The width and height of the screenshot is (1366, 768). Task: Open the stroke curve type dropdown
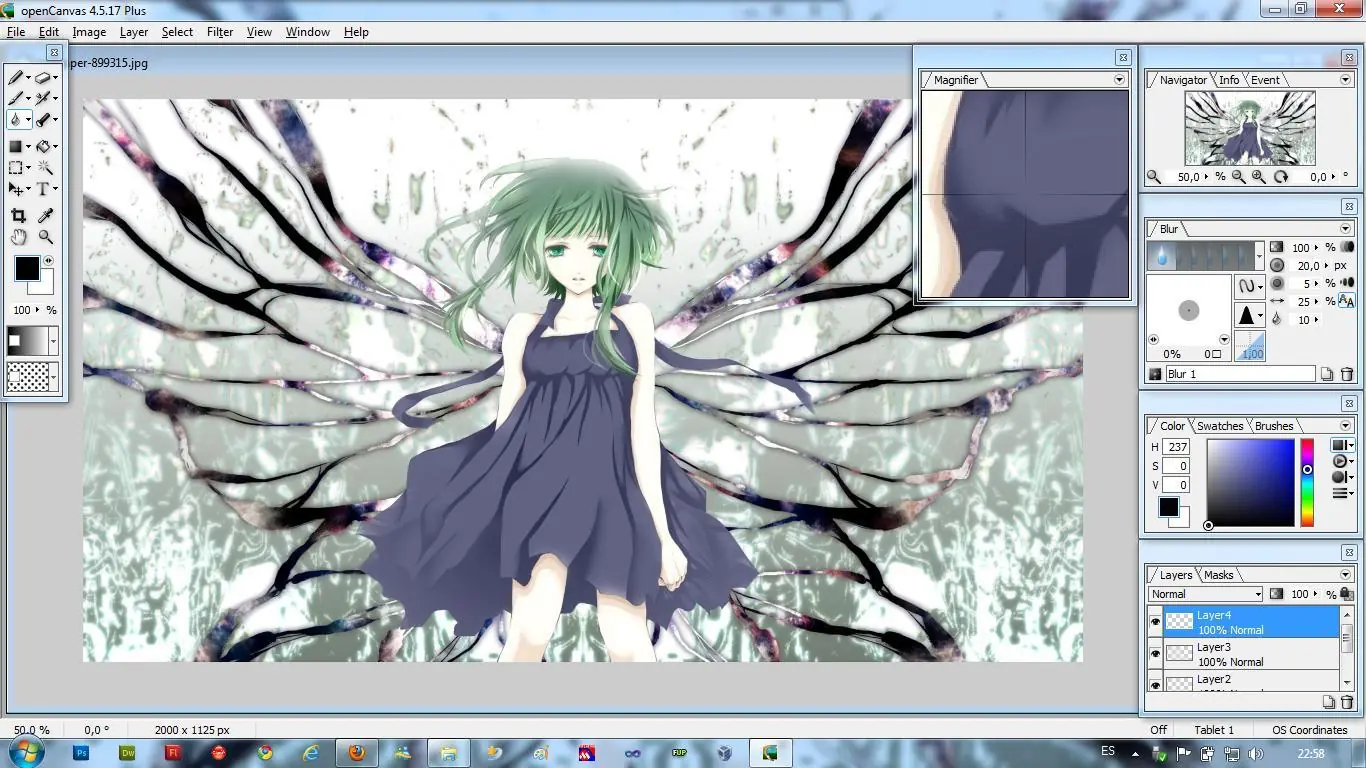pyautogui.click(x=1250, y=285)
